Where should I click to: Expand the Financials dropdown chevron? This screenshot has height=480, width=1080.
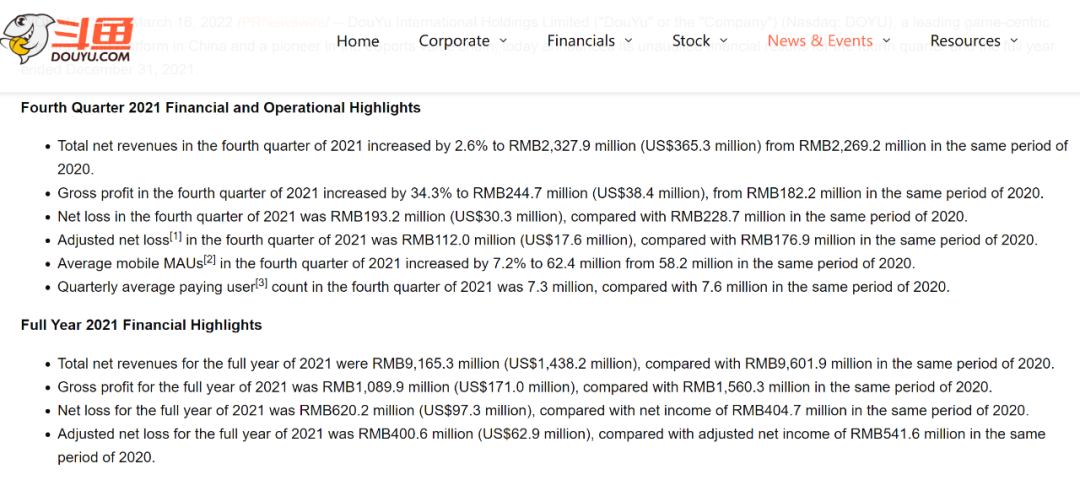(628, 41)
